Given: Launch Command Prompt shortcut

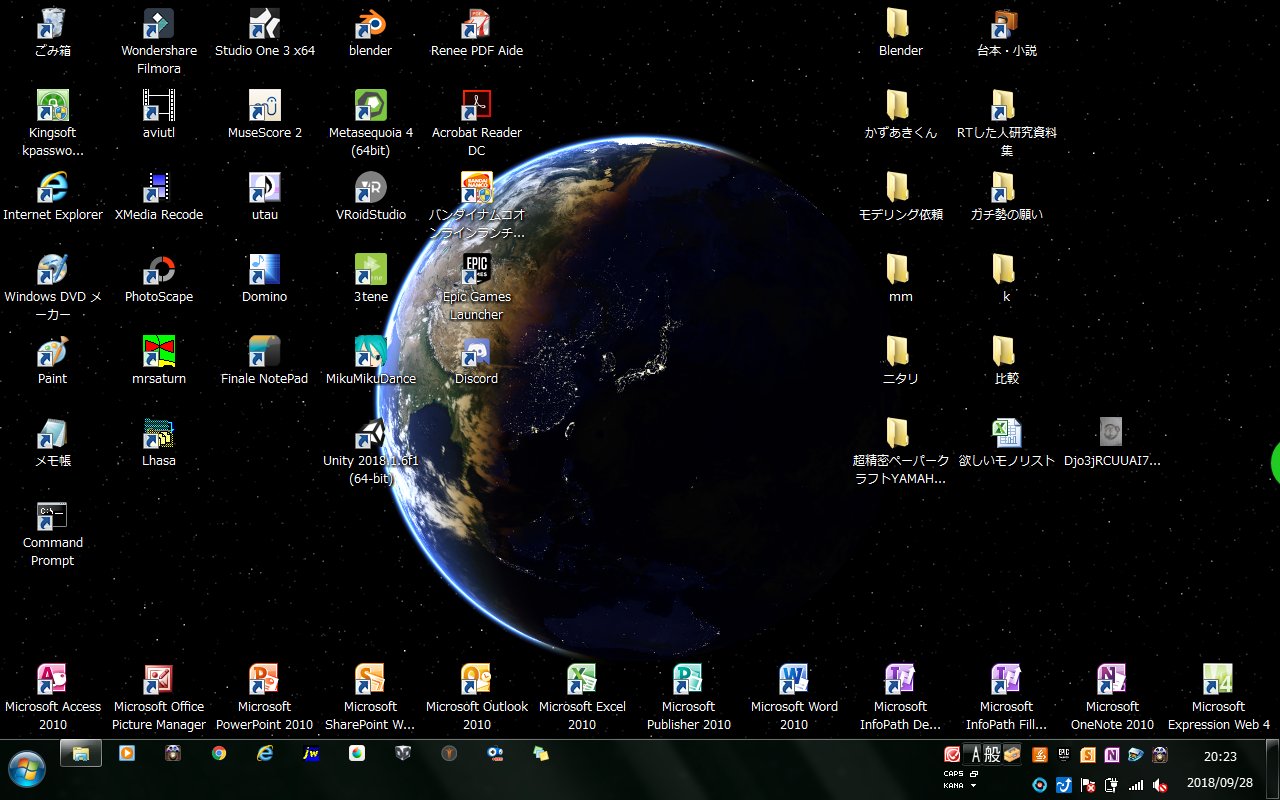Looking at the screenshot, I should [x=52, y=533].
